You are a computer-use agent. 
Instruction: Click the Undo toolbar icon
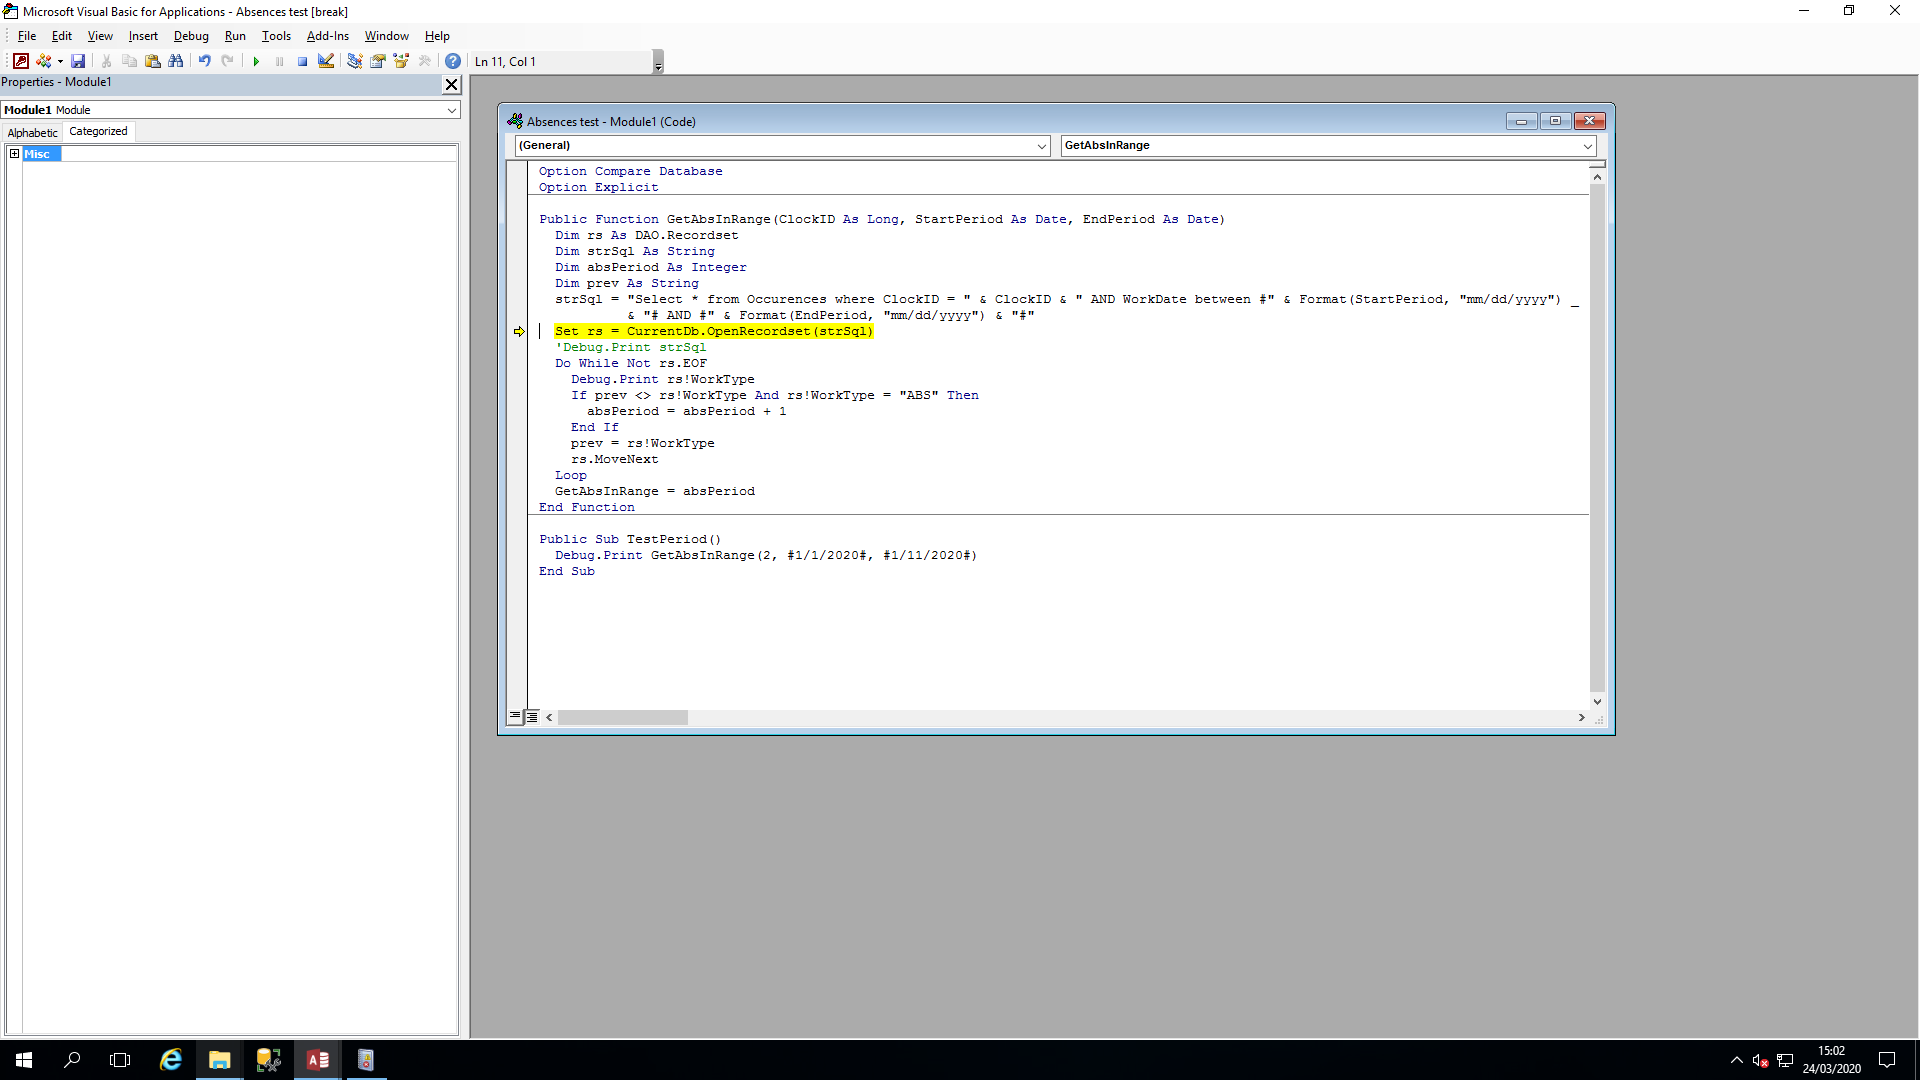pyautogui.click(x=204, y=61)
